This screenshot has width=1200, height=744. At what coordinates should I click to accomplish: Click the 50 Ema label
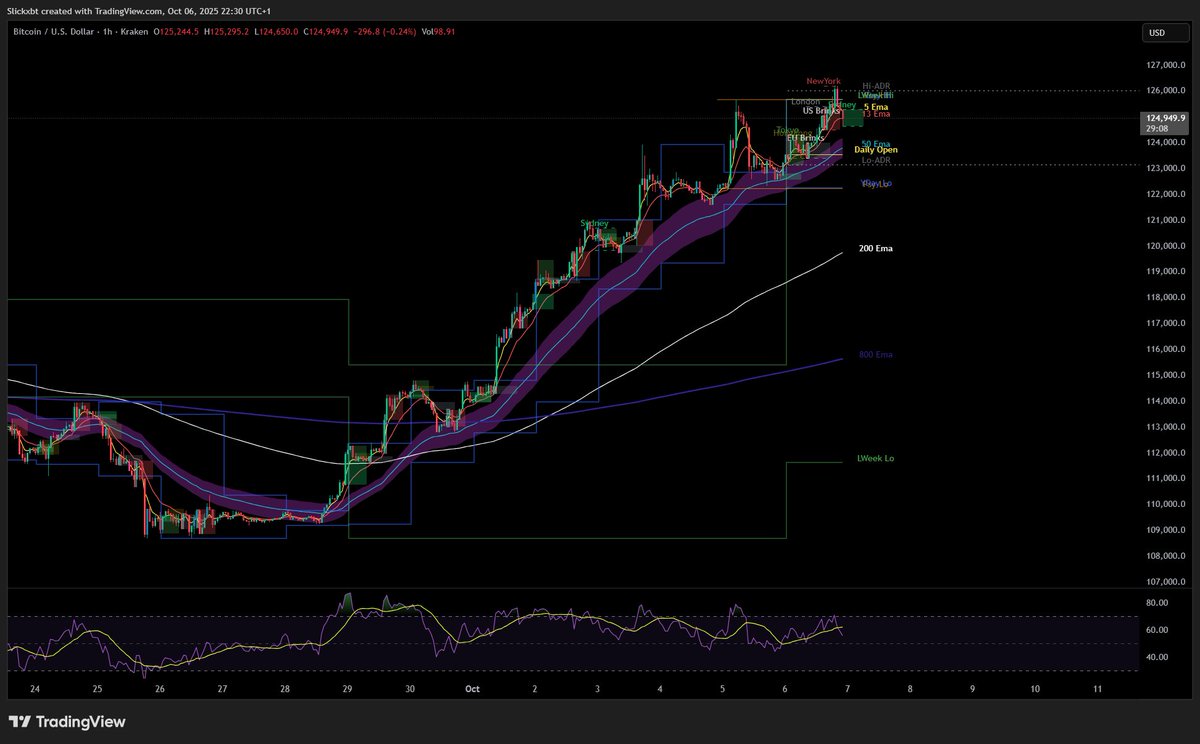[x=876, y=144]
